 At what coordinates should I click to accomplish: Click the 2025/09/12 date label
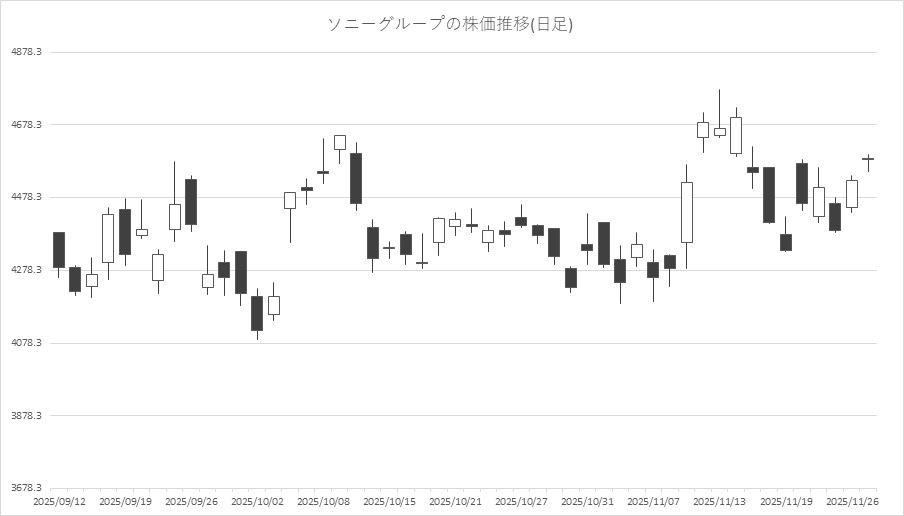click(59, 502)
